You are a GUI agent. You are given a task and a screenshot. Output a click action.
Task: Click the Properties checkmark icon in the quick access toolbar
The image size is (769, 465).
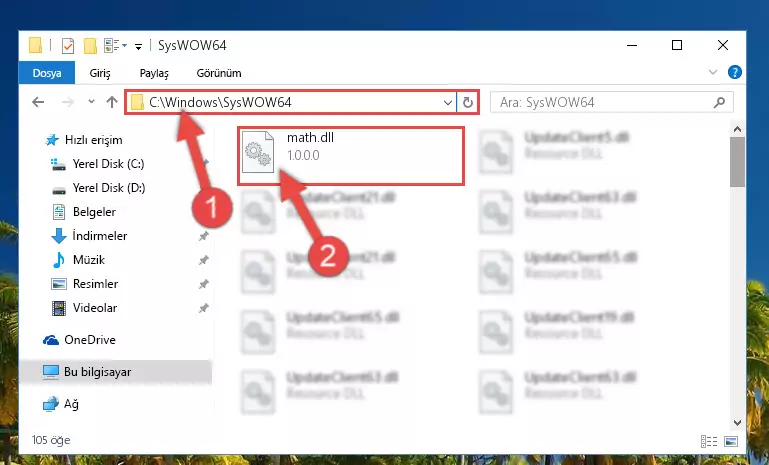68,46
